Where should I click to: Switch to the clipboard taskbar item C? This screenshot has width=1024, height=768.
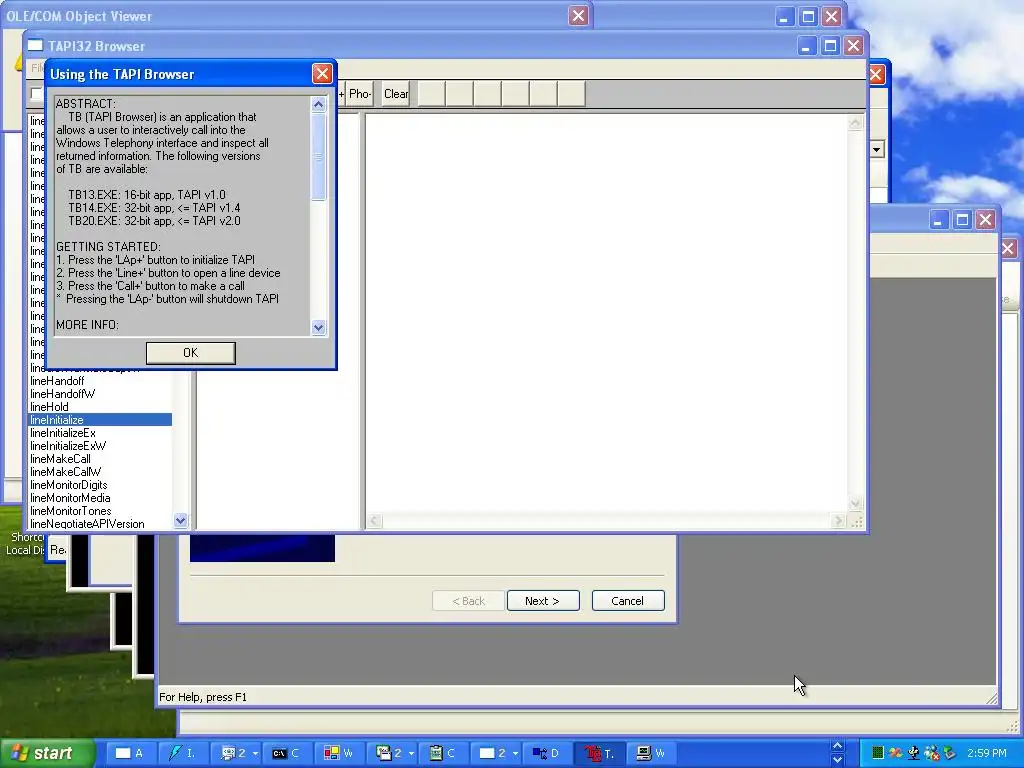[x=444, y=753]
